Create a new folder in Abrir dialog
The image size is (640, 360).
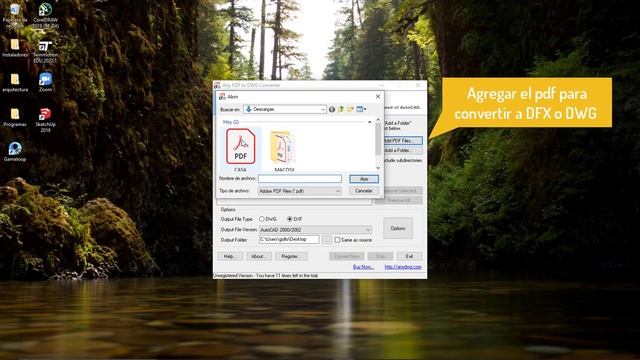351,109
